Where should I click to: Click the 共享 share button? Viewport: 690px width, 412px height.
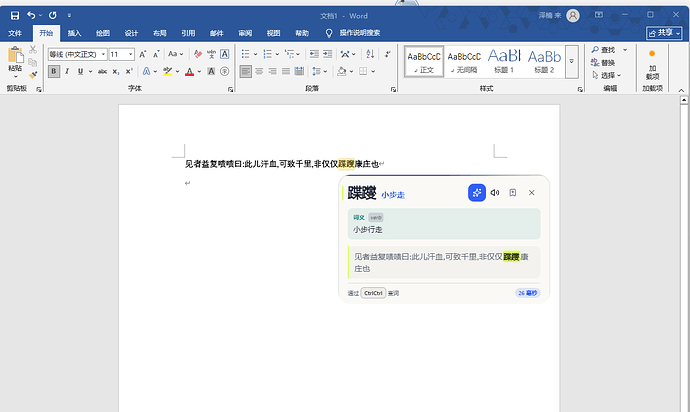pyautogui.click(x=664, y=33)
